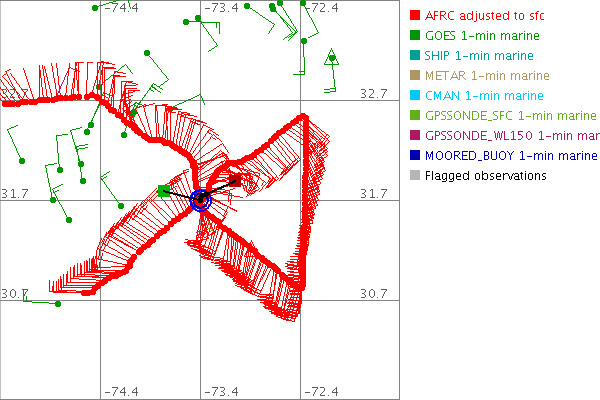600x400 pixels.
Task: Click the blue MOORED_BUOY legend swatch
Action: [415, 156]
